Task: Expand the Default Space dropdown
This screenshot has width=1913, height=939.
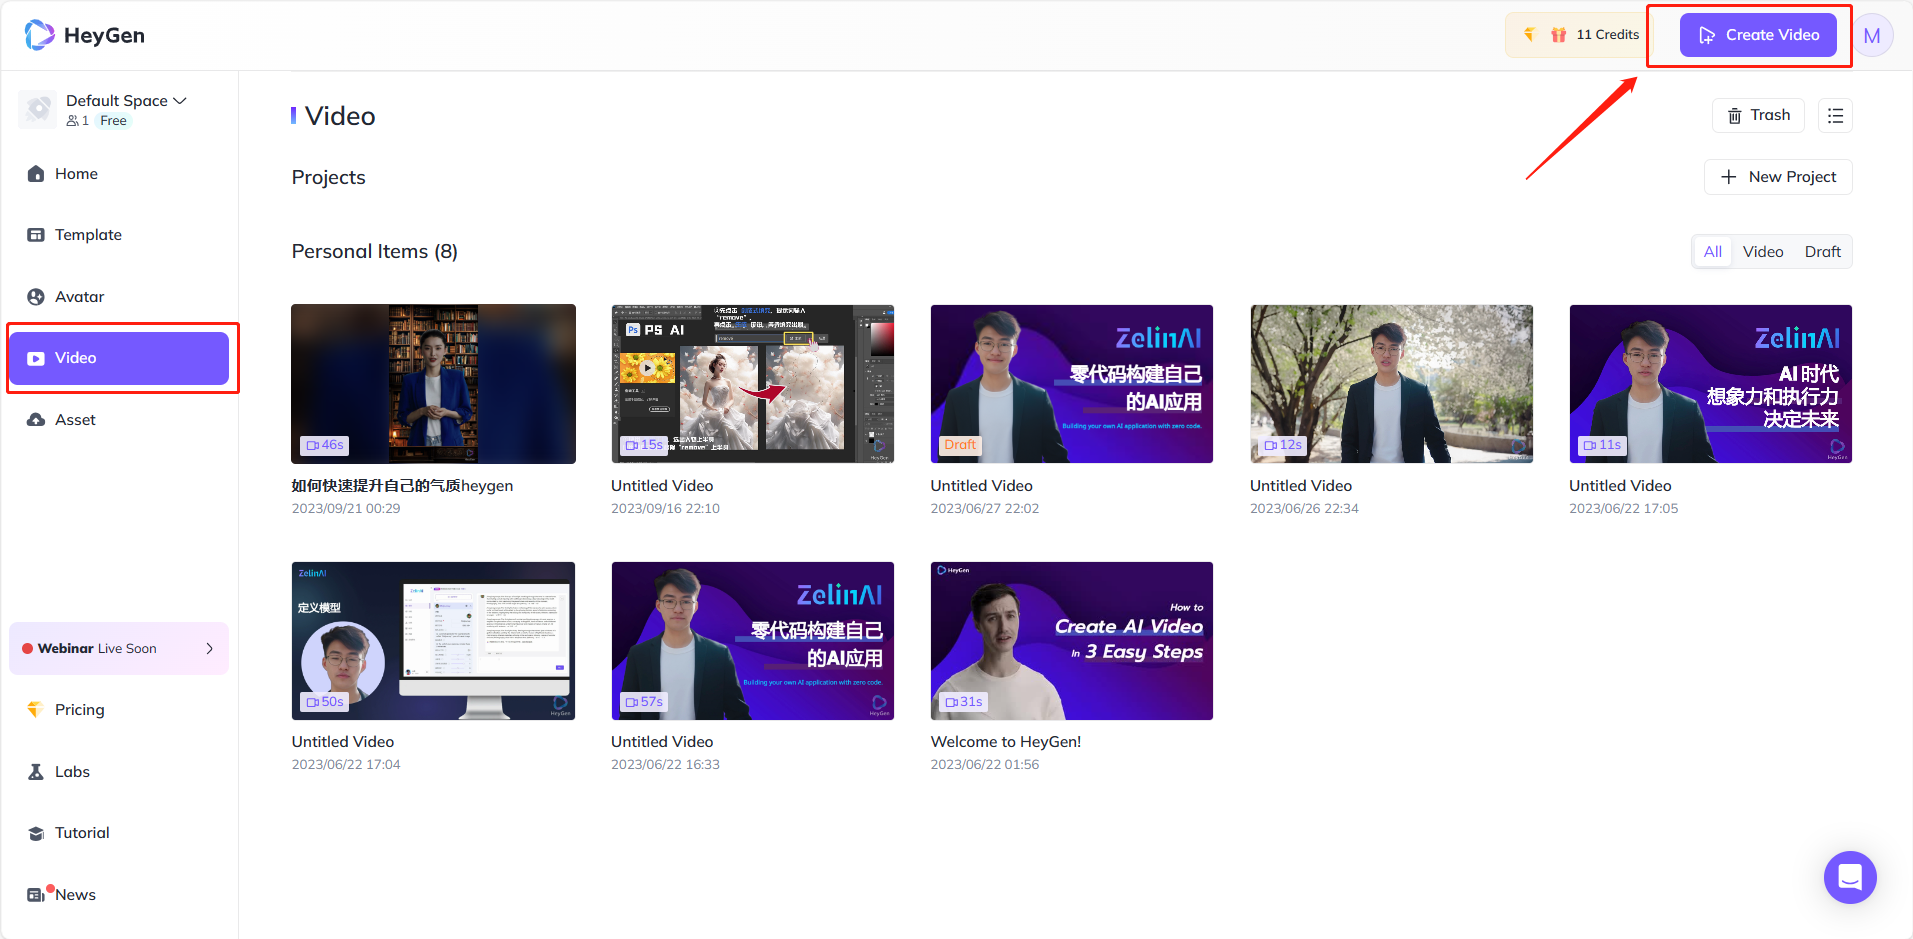Action: coord(126,101)
